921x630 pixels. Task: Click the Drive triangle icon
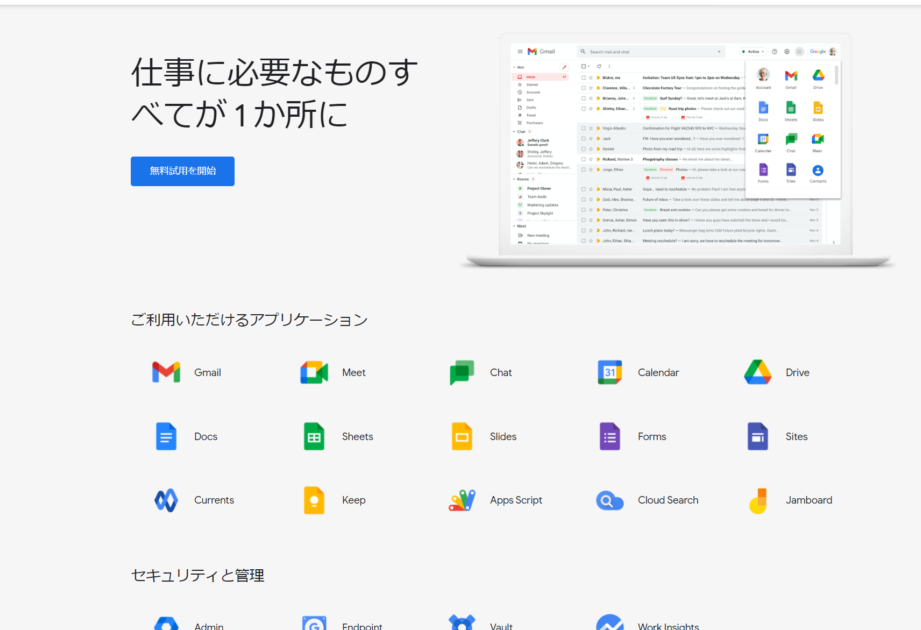pos(758,372)
